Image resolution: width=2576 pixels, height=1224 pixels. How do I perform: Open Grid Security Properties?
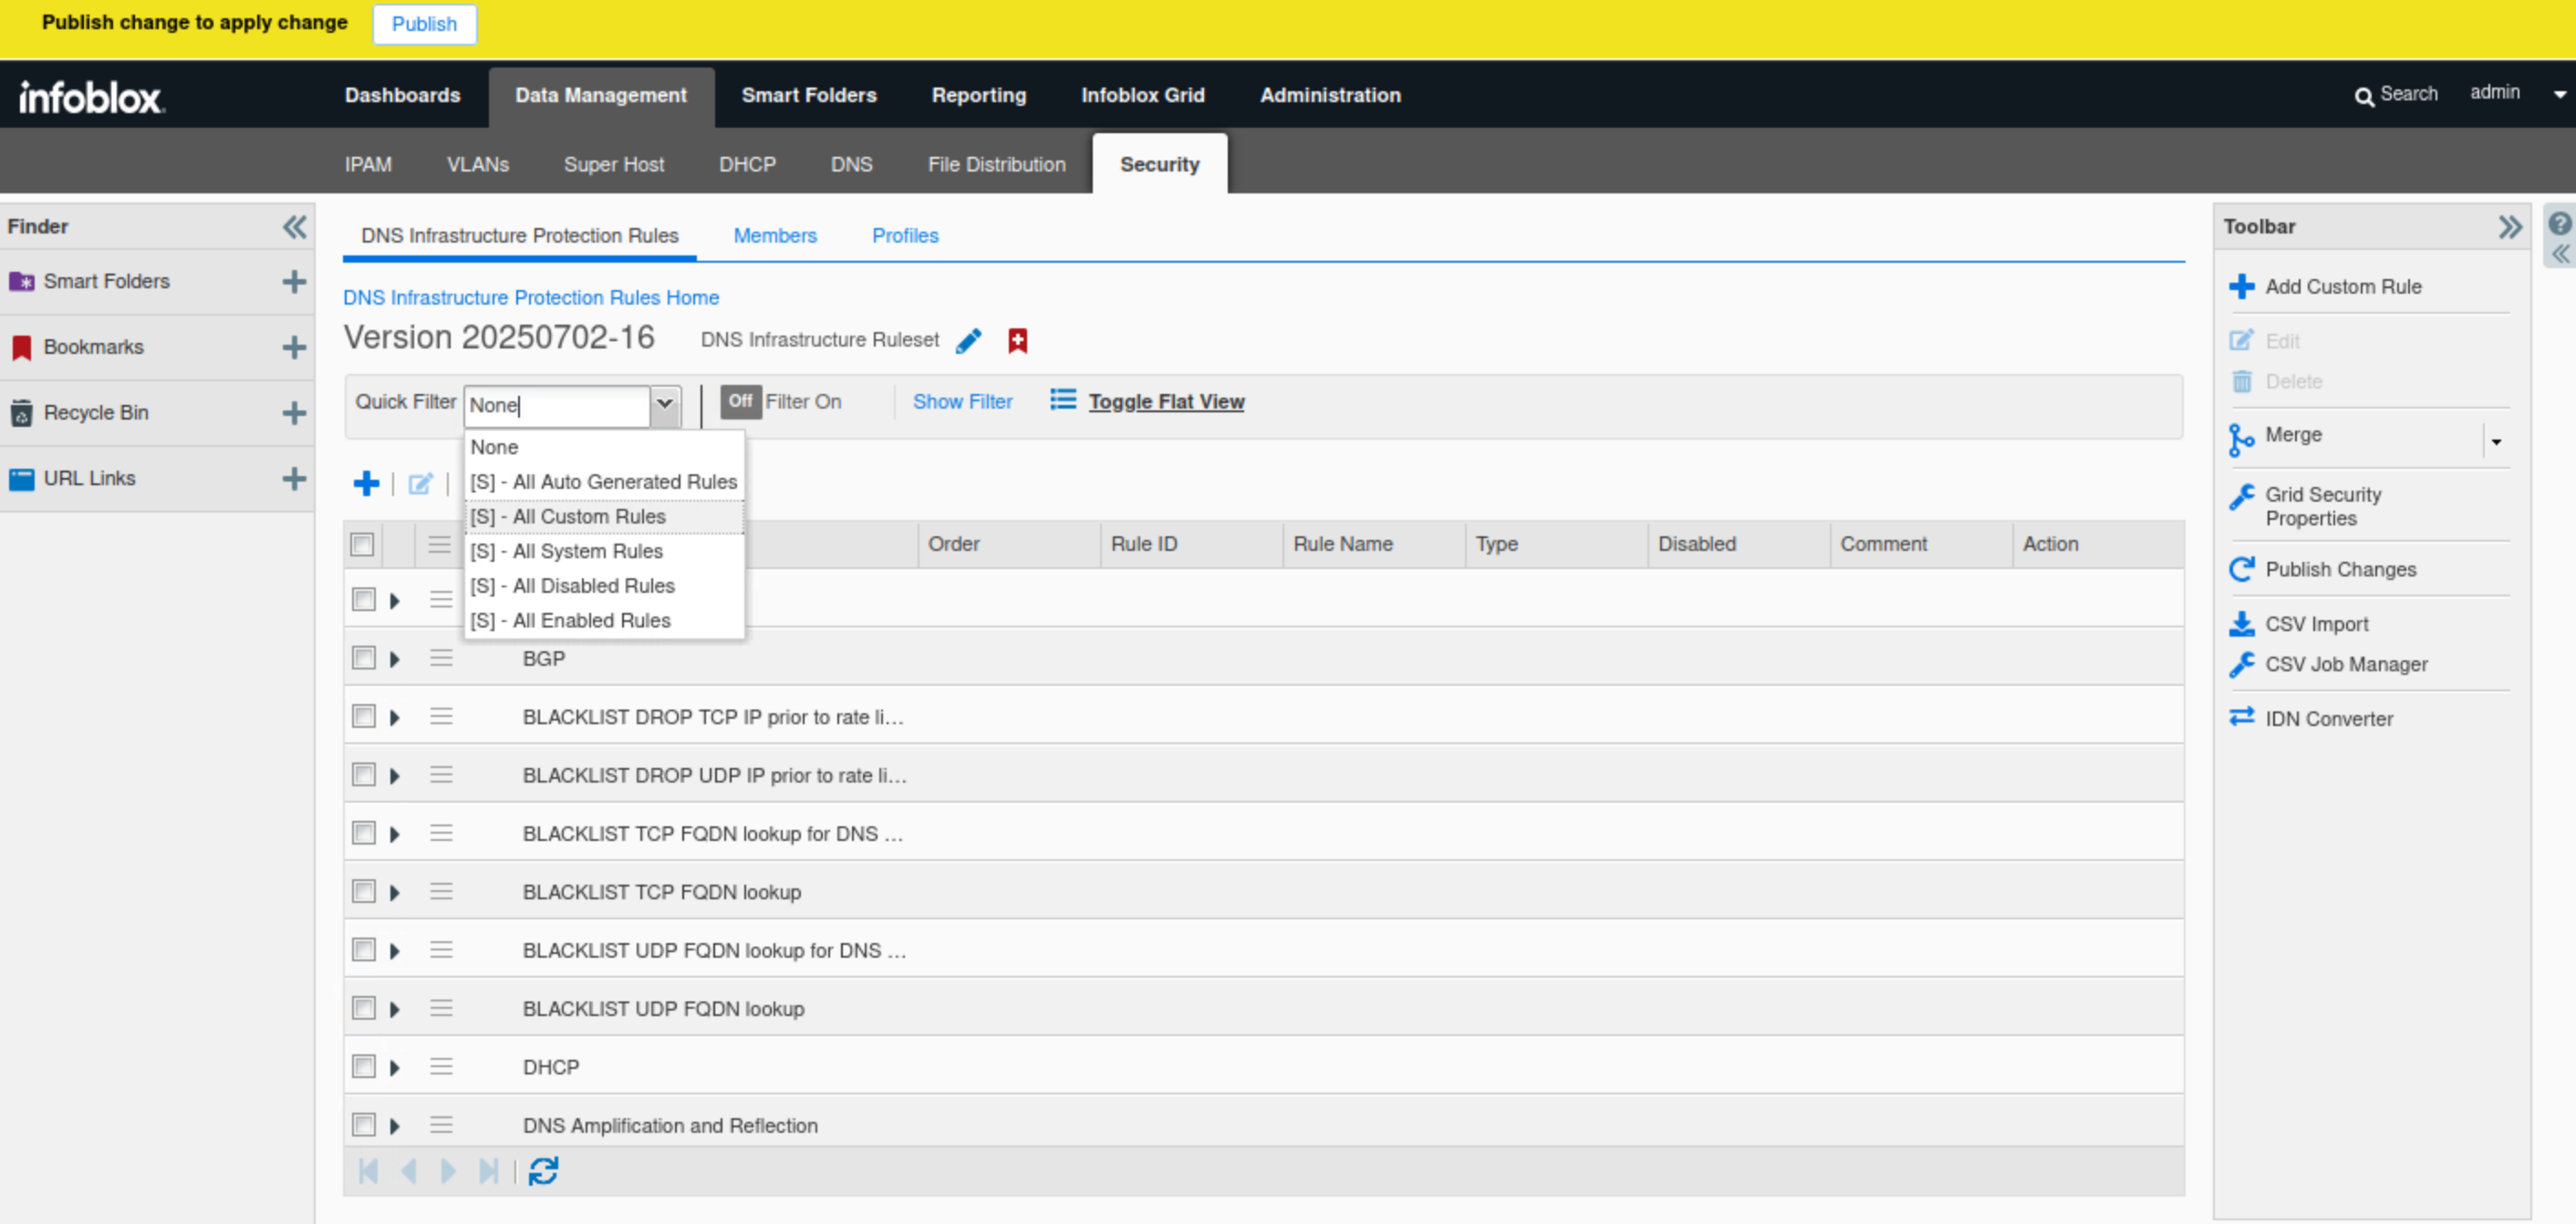tap(2323, 506)
